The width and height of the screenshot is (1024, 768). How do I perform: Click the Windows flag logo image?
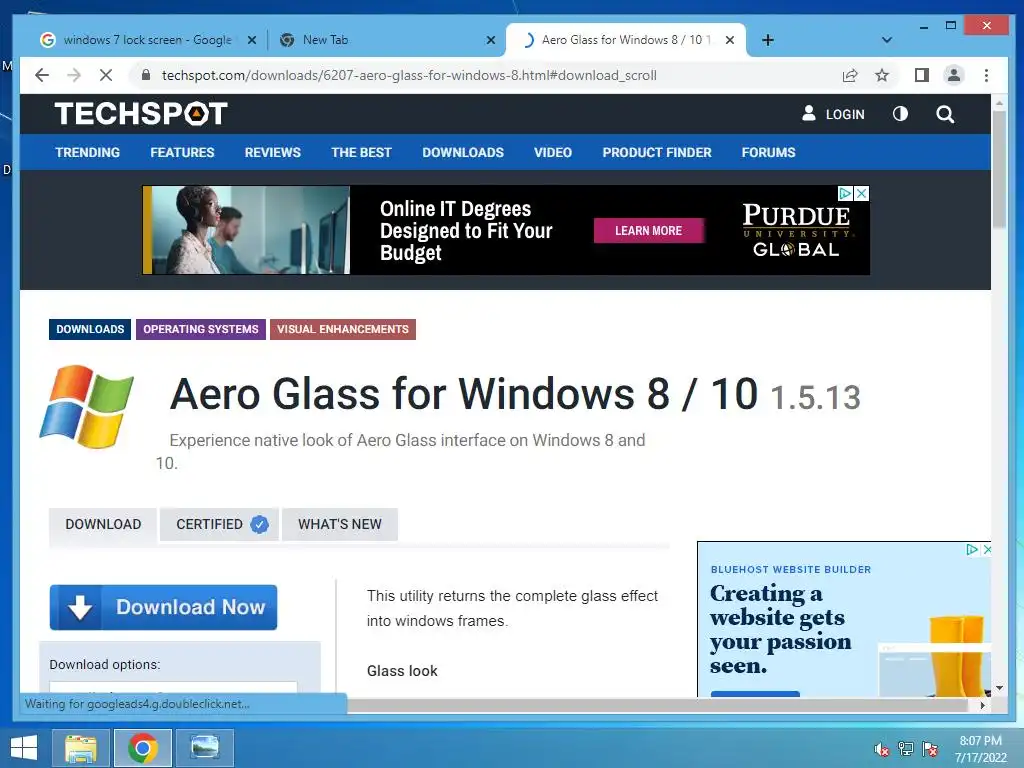coord(87,407)
